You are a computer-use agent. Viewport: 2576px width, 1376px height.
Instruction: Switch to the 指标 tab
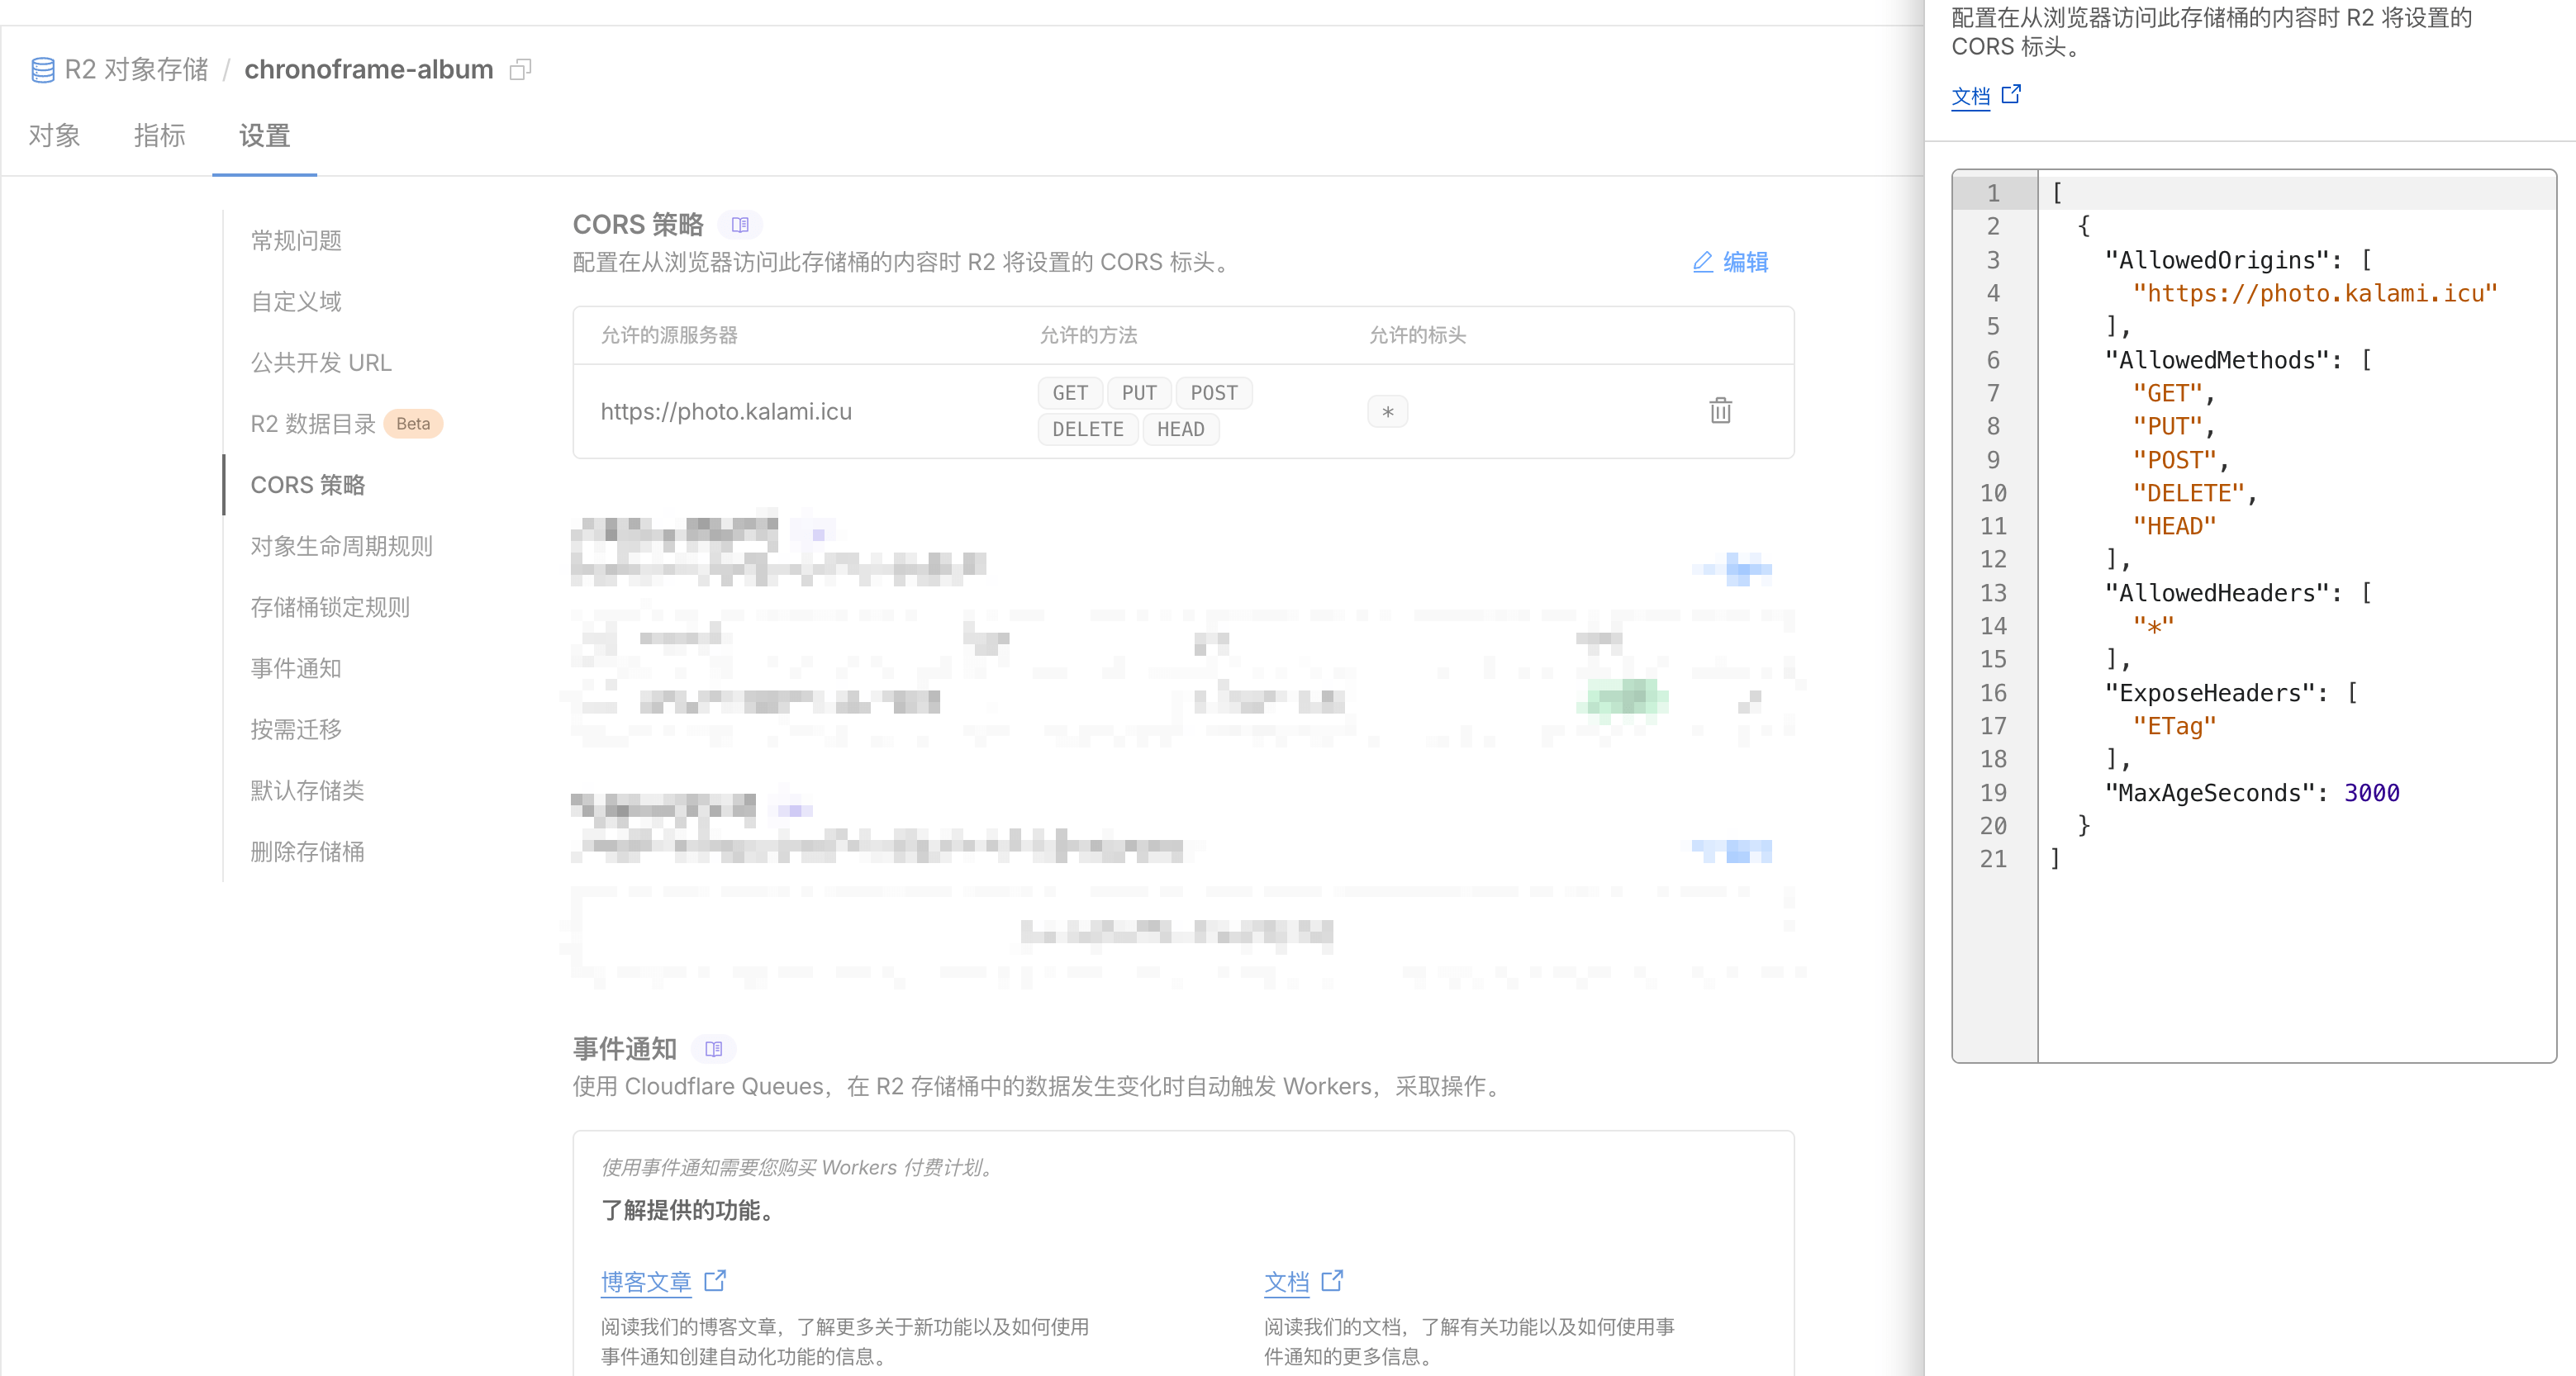click(x=160, y=135)
